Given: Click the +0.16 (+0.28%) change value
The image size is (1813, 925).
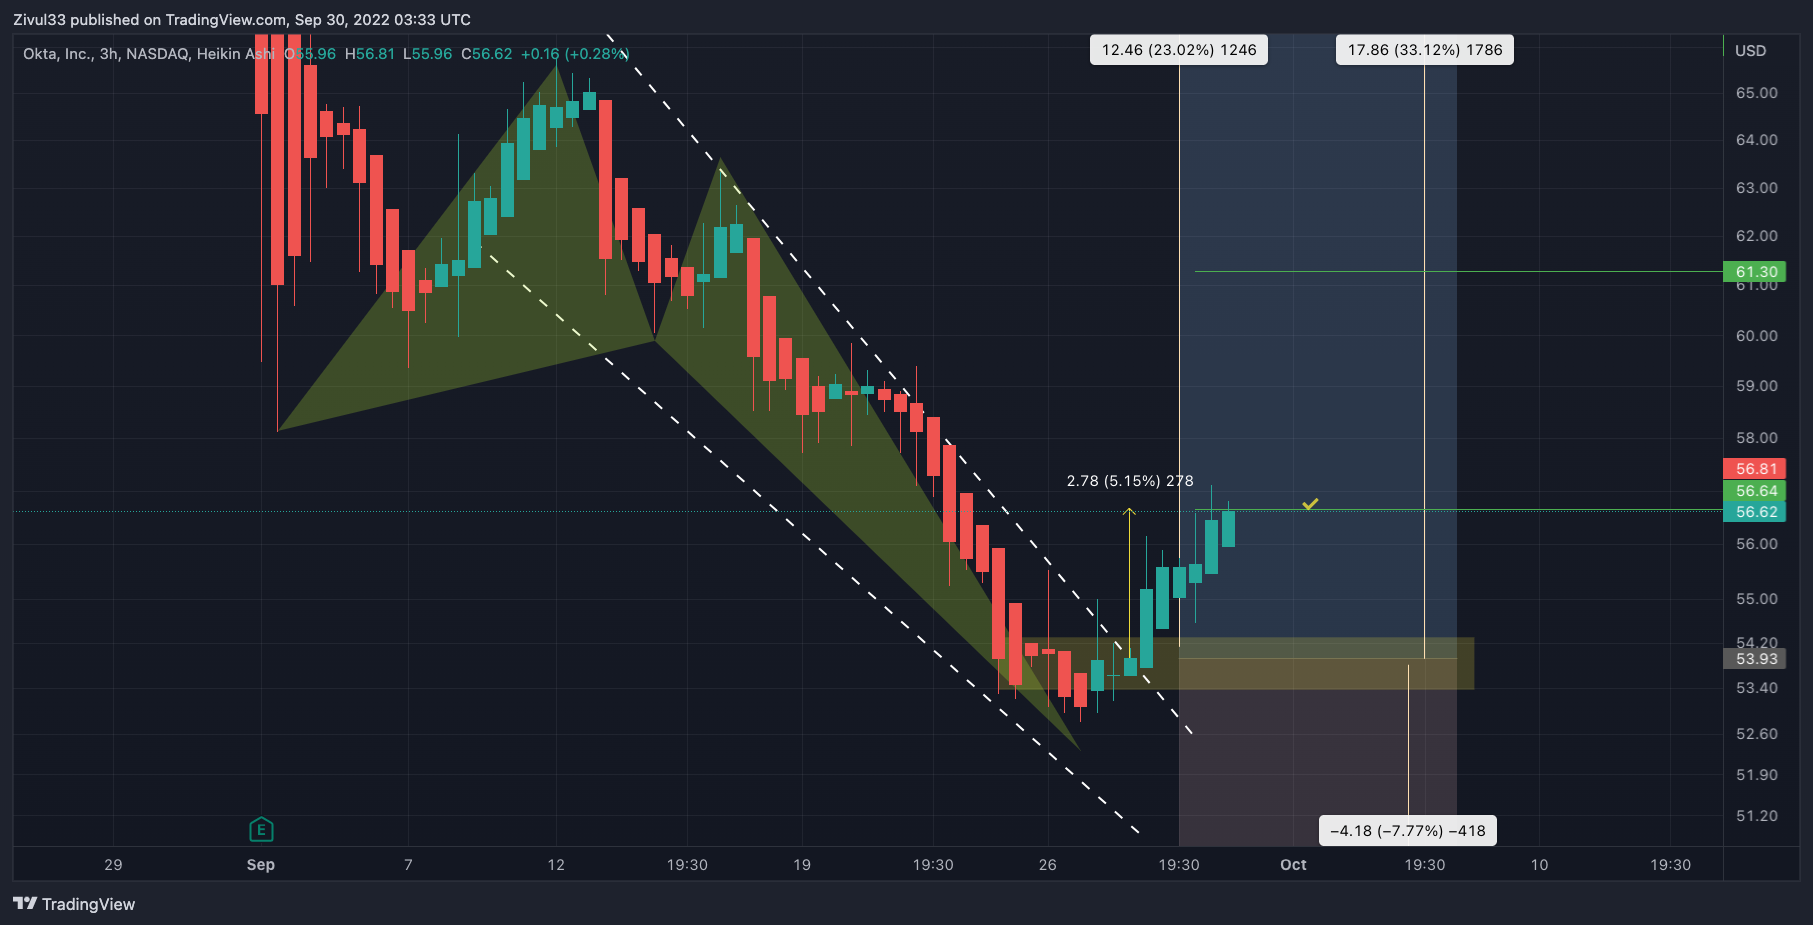Looking at the screenshot, I should [574, 54].
